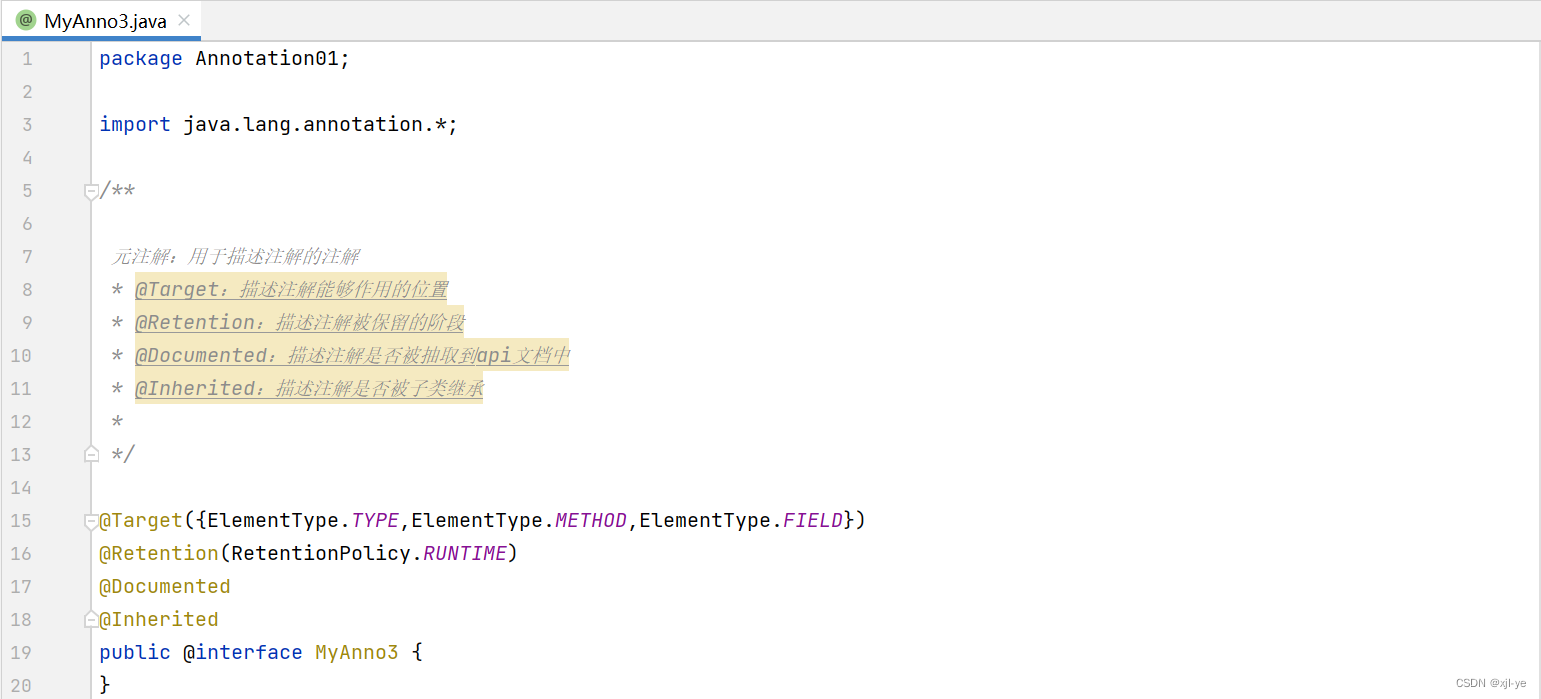1541x699 pixels.
Task: Click the highlighted @Target comment line 8
Action: [x=291, y=289]
